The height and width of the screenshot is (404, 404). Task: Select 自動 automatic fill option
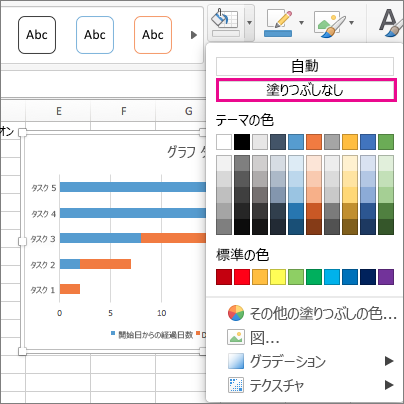click(x=305, y=66)
